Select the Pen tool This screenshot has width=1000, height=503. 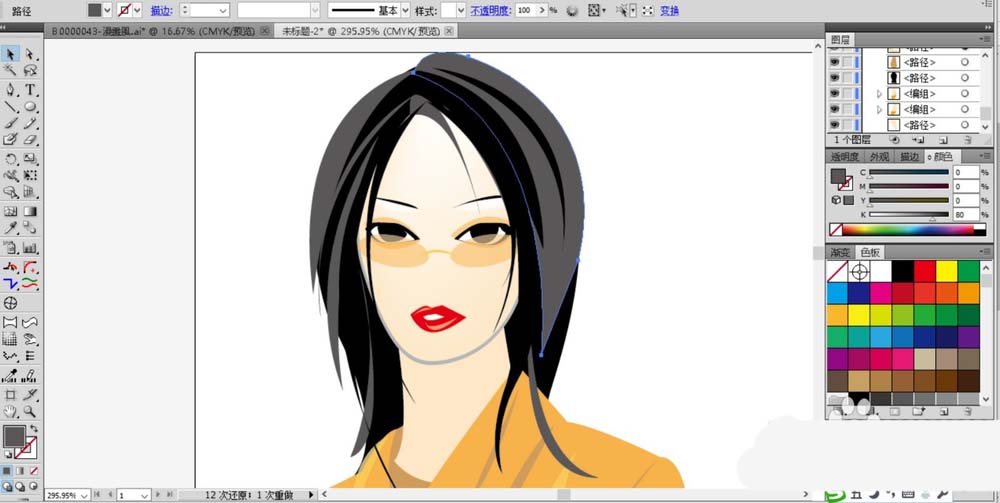(11, 89)
